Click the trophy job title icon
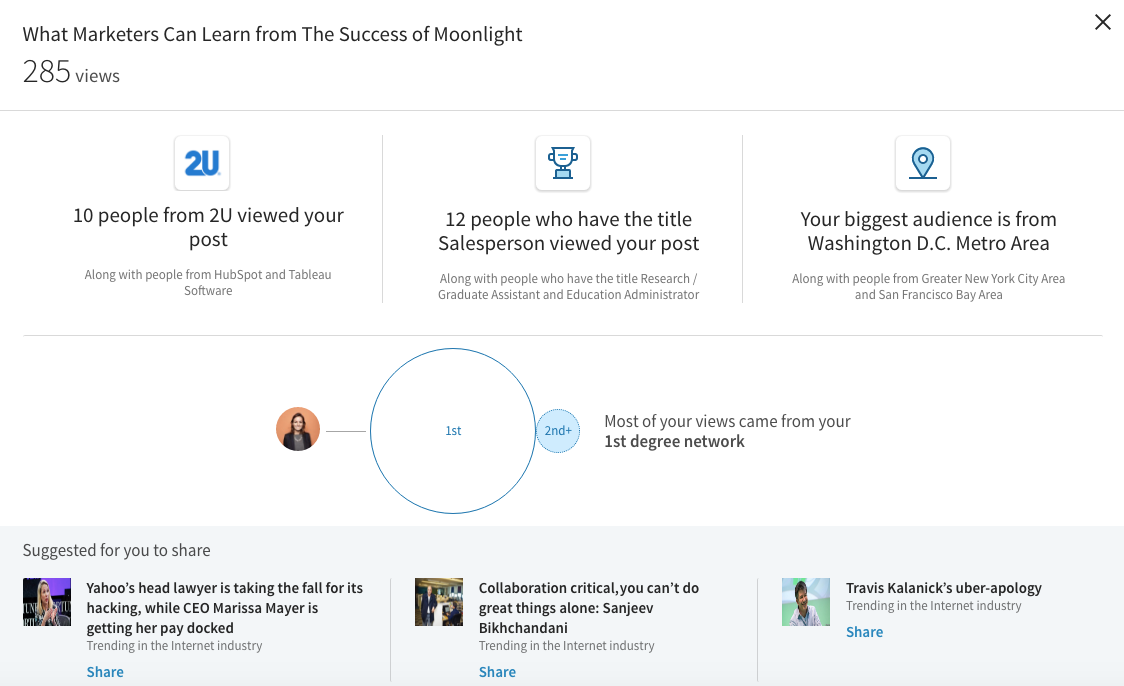Image resolution: width=1124 pixels, height=686 pixels. click(x=563, y=163)
